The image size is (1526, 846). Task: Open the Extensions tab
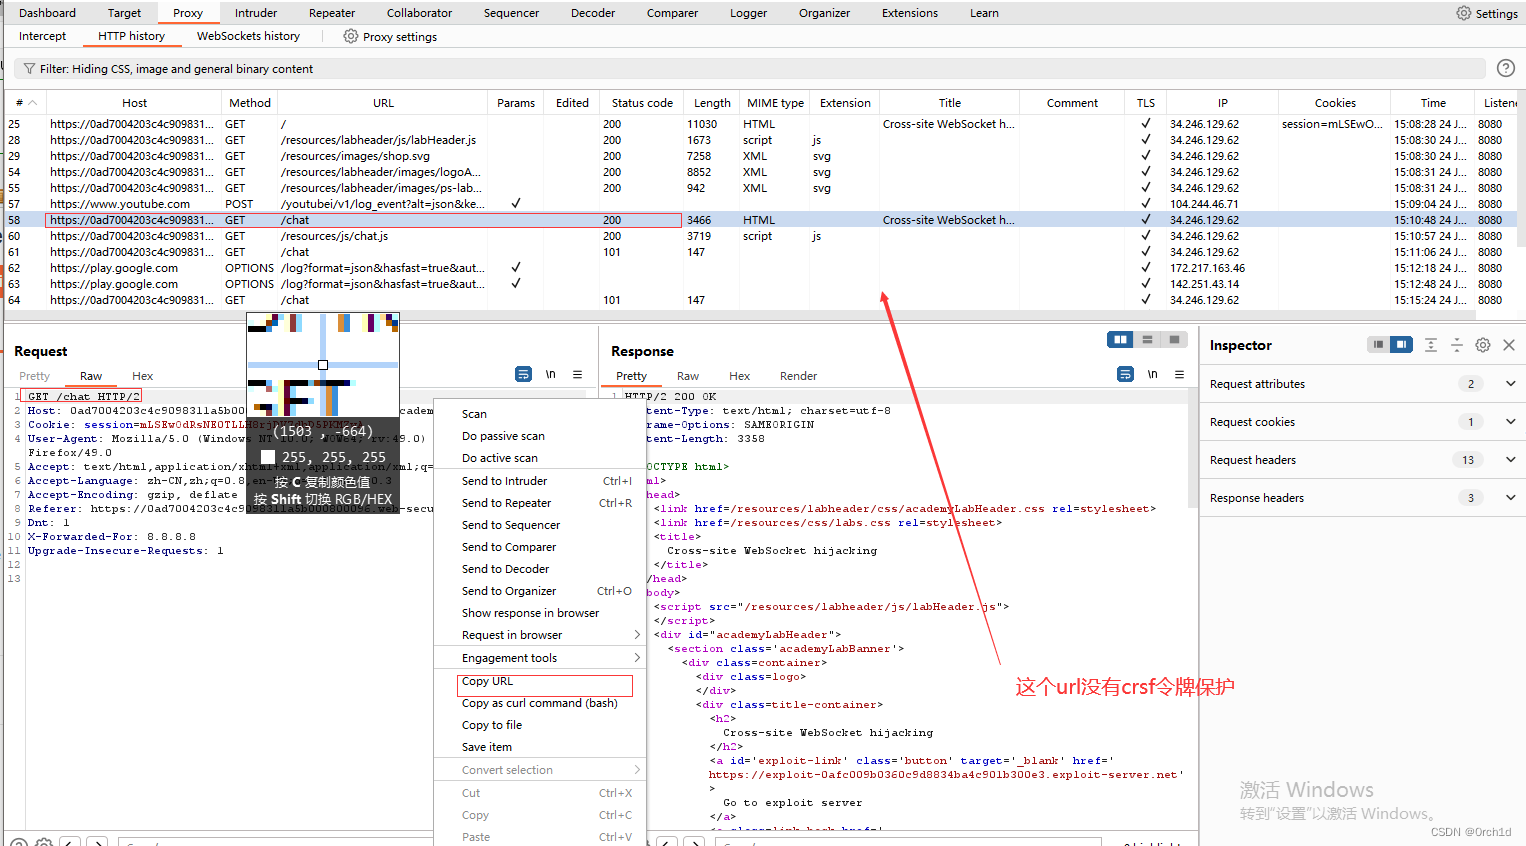[x=909, y=13]
